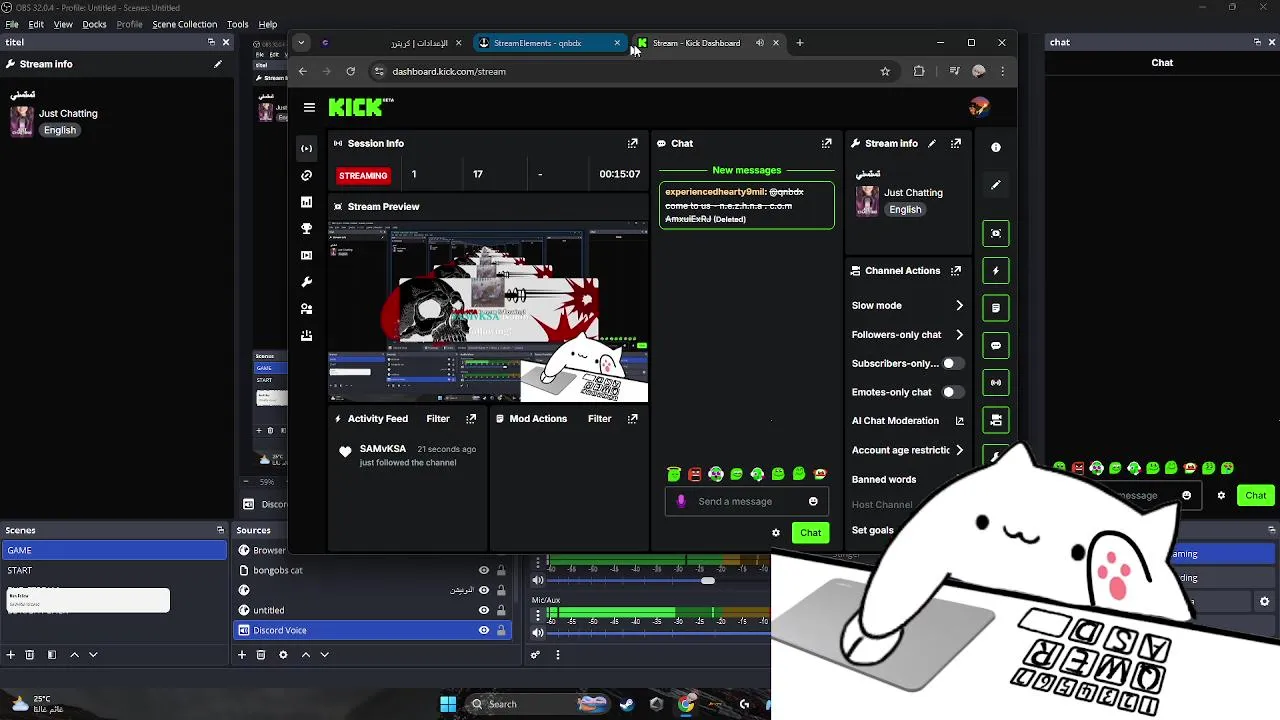Open AI Chat Moderation external link icon
The height and width of the screenshot is (720, 1280).
pyautogui.click(x=960, y=421)
